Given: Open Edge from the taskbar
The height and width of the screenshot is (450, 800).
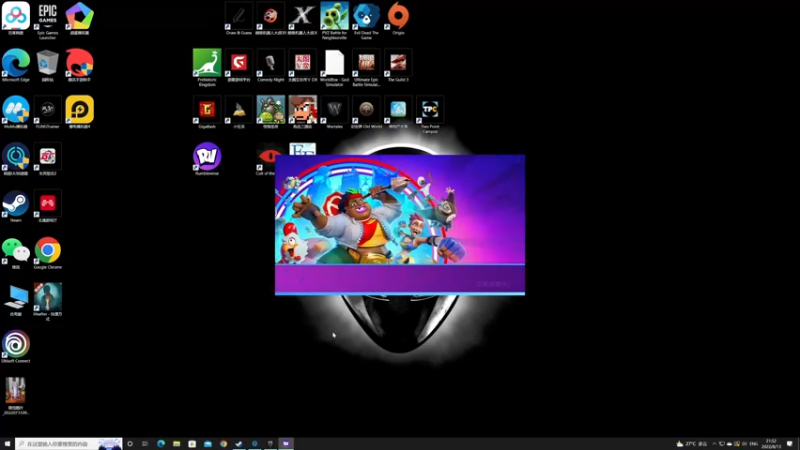Looking at the screenshot, I should pos(161,443).
